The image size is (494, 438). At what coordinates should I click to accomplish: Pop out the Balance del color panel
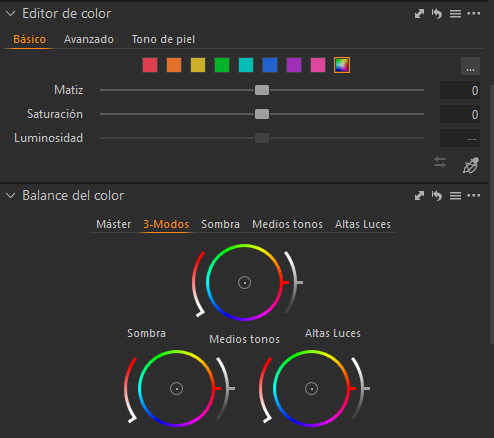pyautogui.click(x=419, y=196)
